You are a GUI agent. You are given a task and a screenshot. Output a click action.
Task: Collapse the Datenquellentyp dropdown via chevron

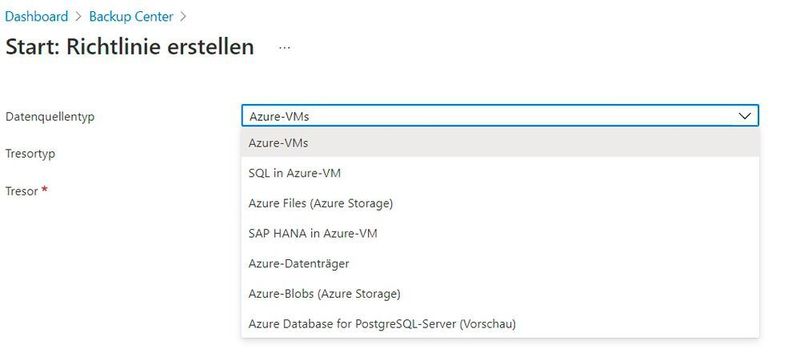744,116
